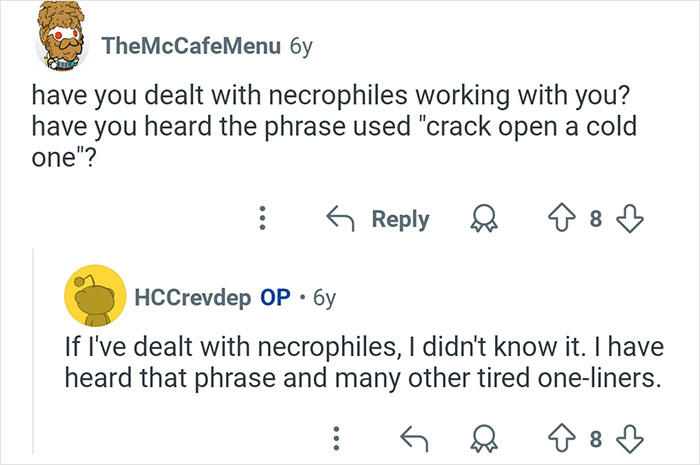Collapse thread using the vertical reply line

31,350
